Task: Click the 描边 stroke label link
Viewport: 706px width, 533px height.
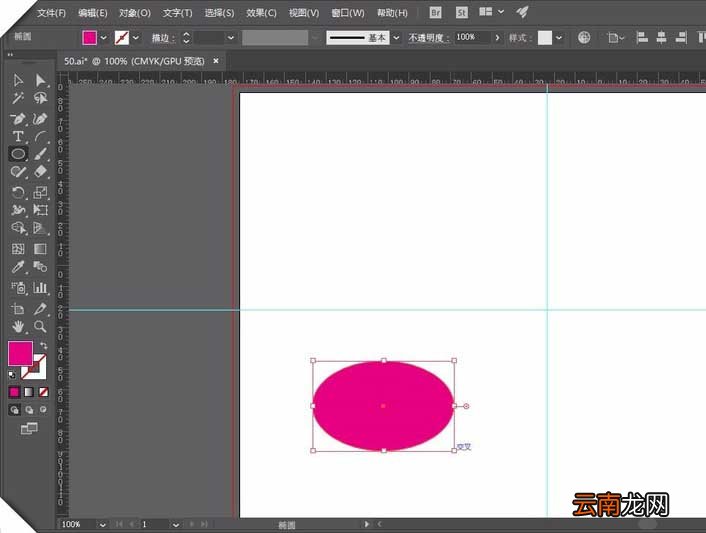Action: click(x=163, y=38)
